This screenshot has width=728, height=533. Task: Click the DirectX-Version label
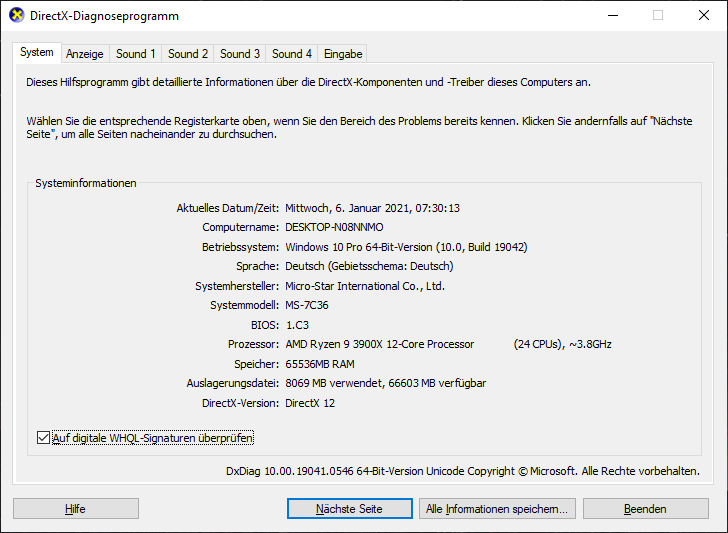[x=240, y=403]
